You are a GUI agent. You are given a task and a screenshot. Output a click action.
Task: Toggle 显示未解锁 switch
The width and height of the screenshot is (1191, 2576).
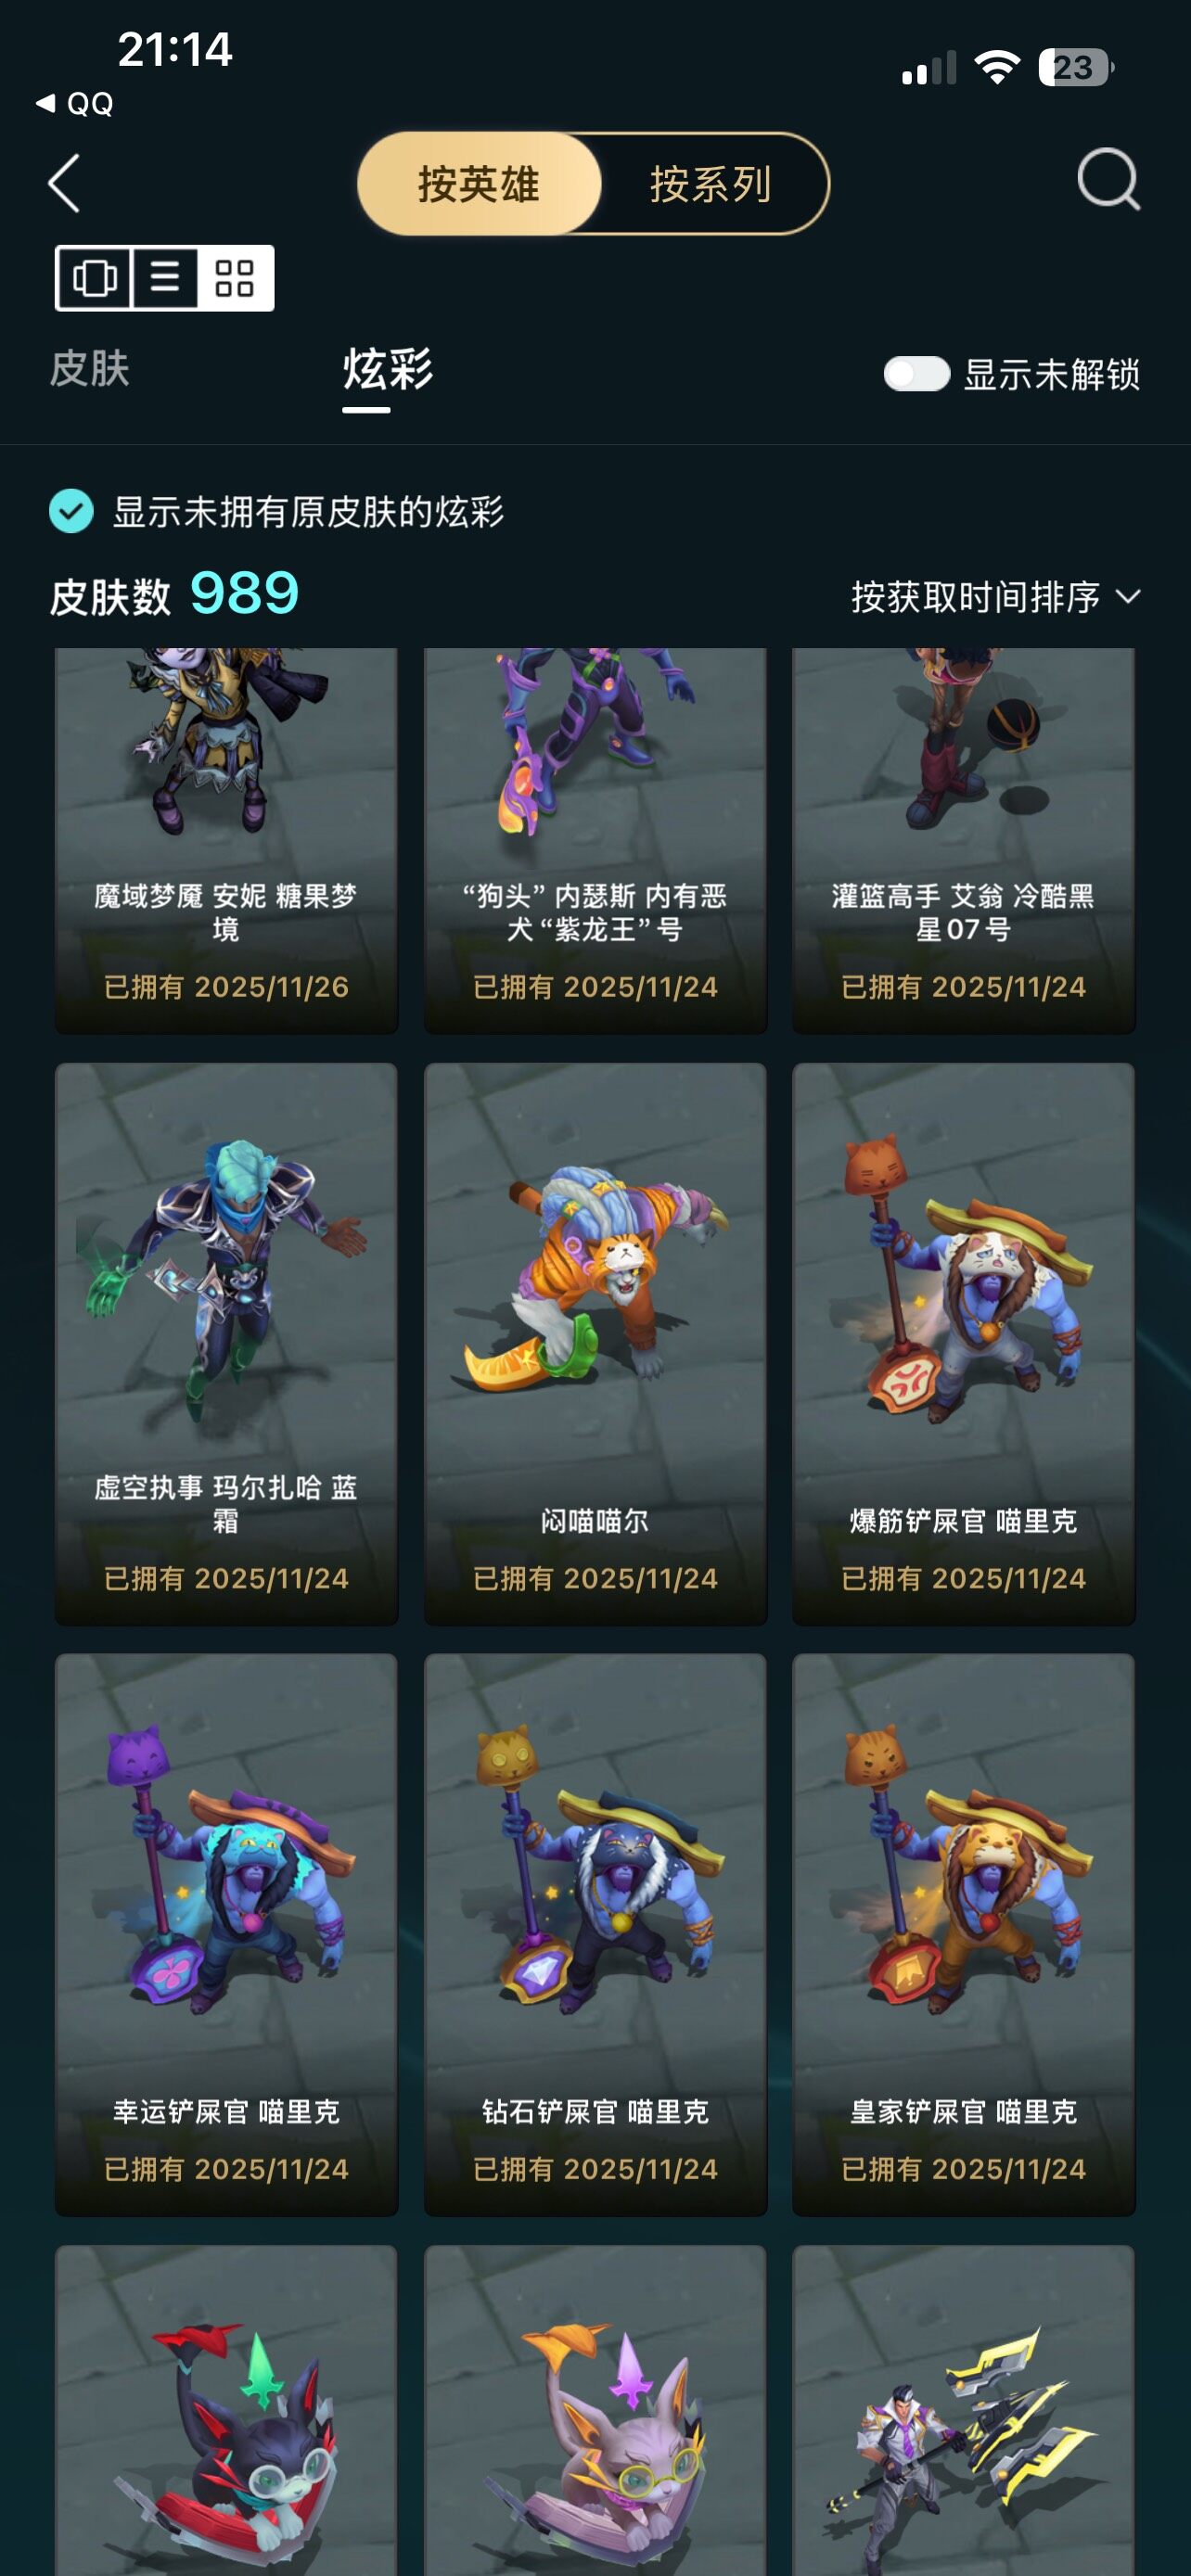pos(916,374)
